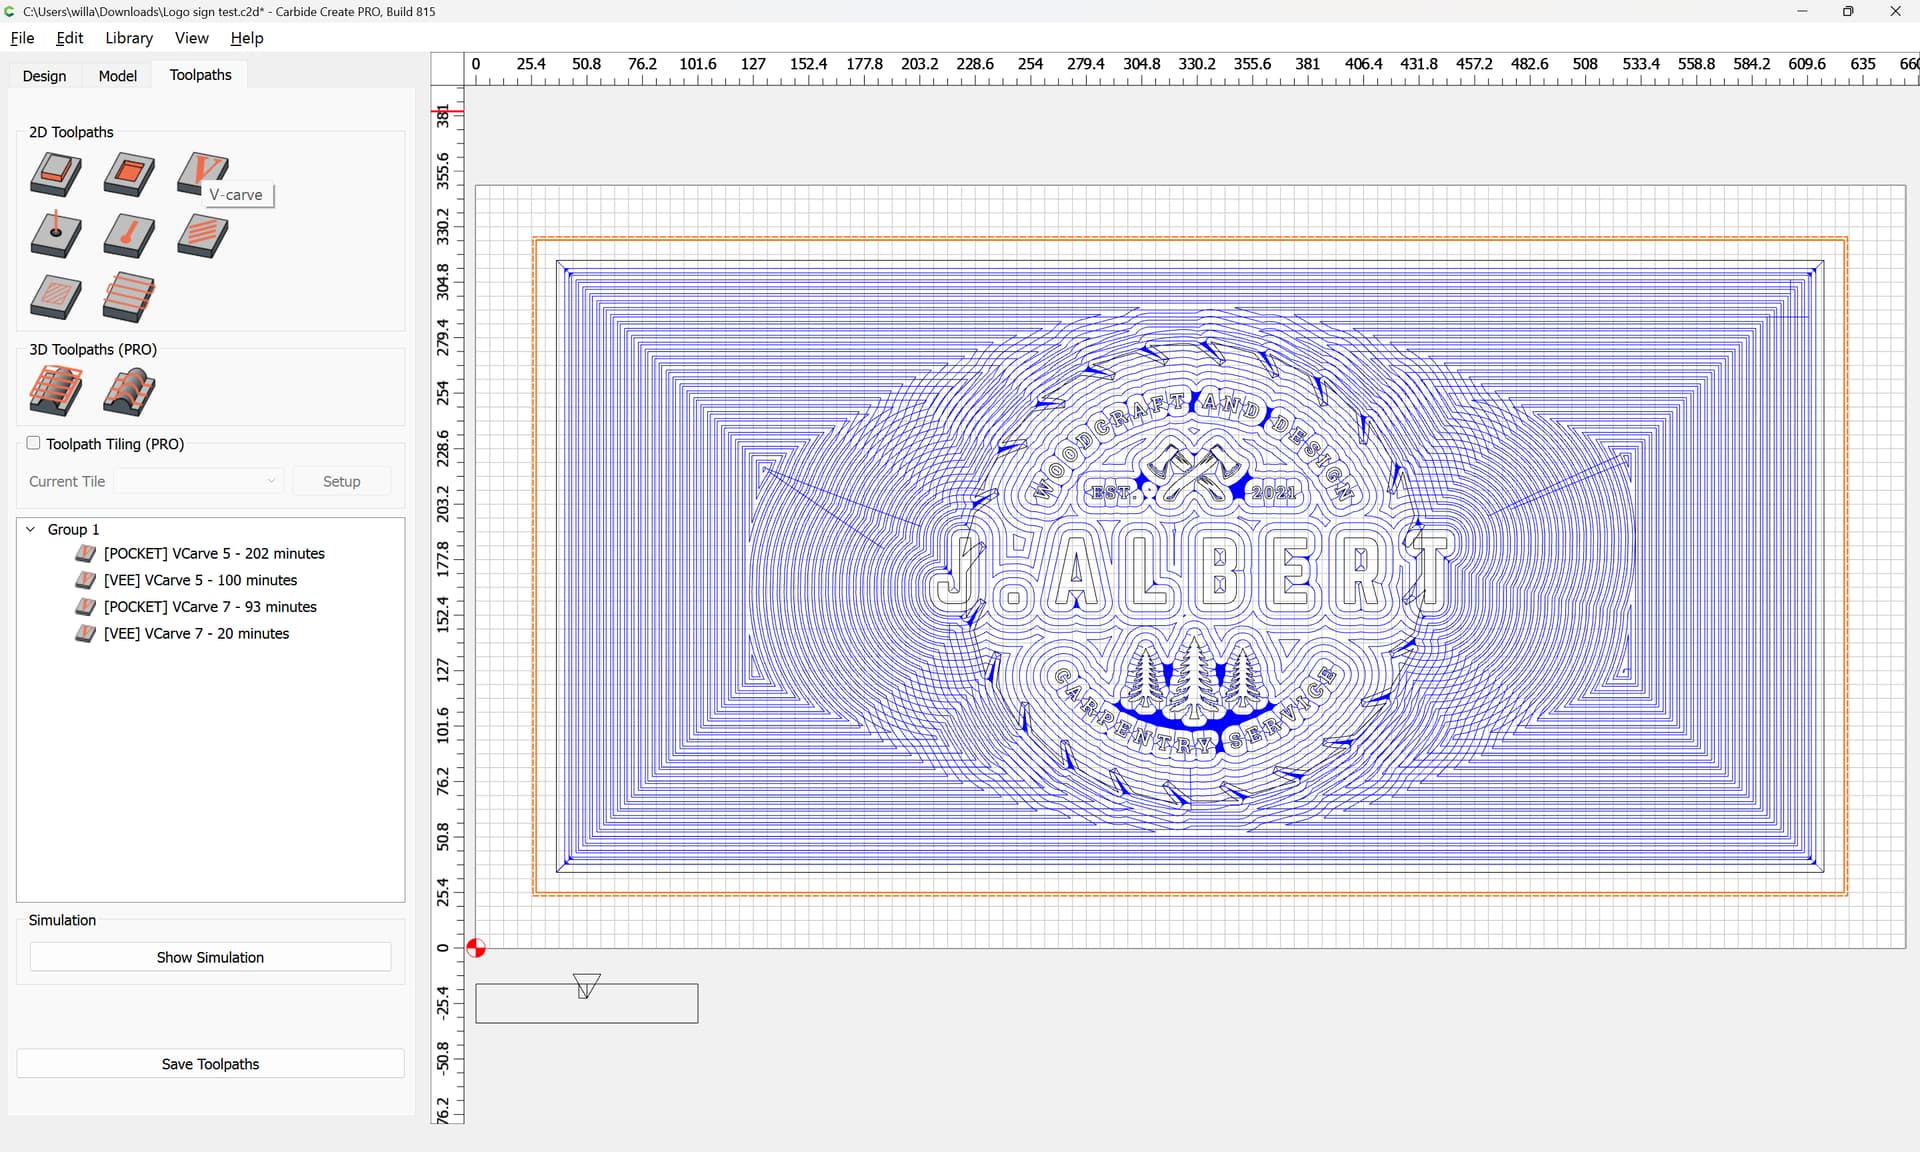Select [POCKET] VCarve 5 - 202 minutes toolpath
Viewport: 1920px width, 1152px height.
214,553
